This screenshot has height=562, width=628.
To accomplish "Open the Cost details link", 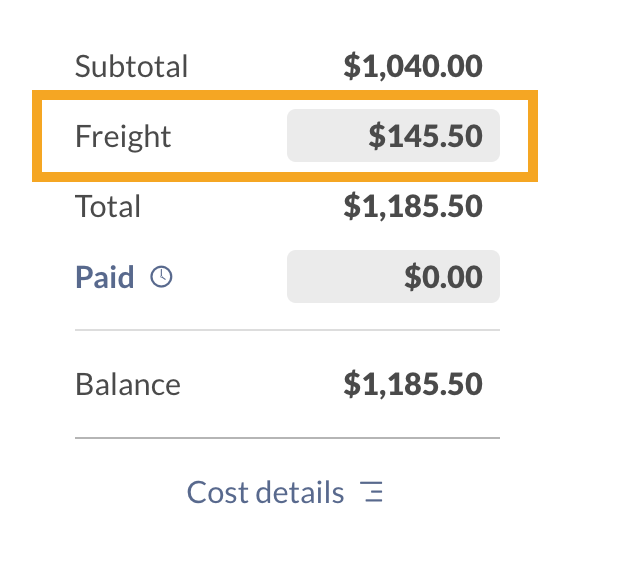I will pos(265,492).
